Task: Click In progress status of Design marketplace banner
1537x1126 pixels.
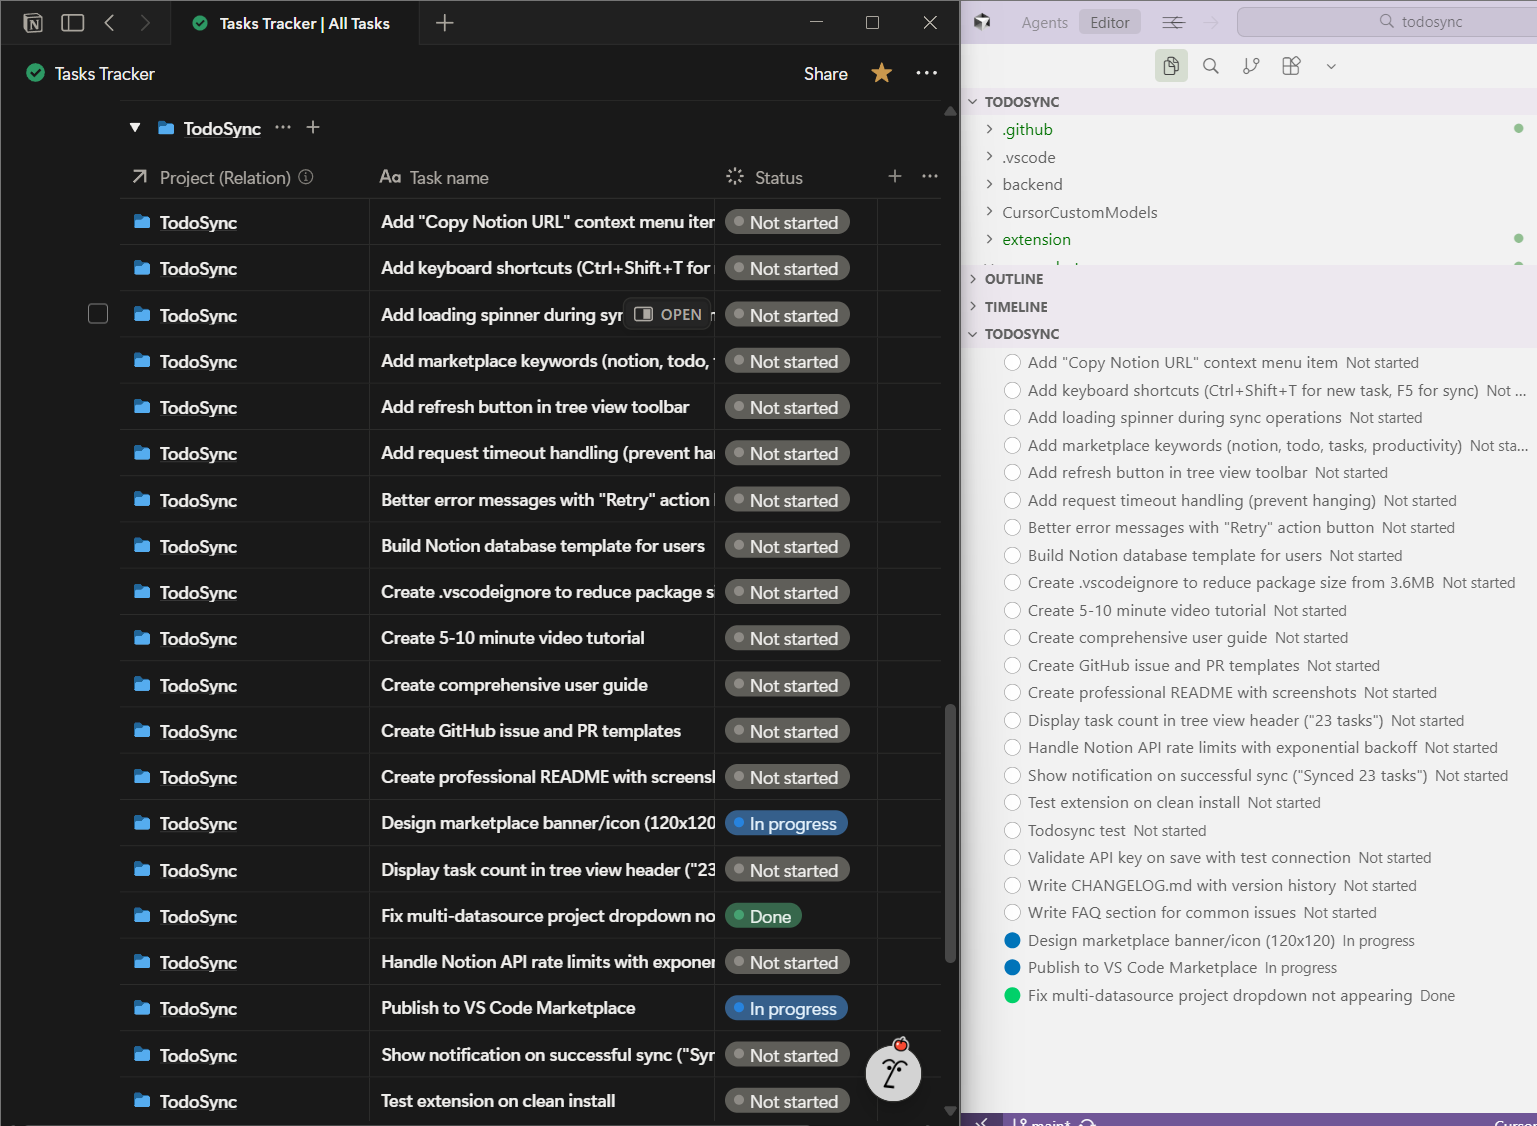Action: 786,824
